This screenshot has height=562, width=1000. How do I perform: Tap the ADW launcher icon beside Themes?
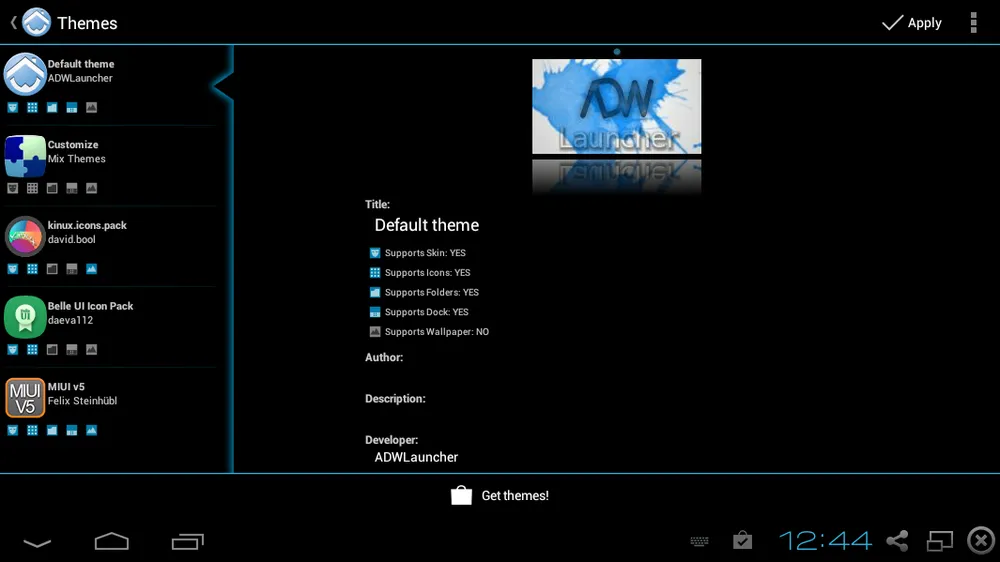(36, 23)
